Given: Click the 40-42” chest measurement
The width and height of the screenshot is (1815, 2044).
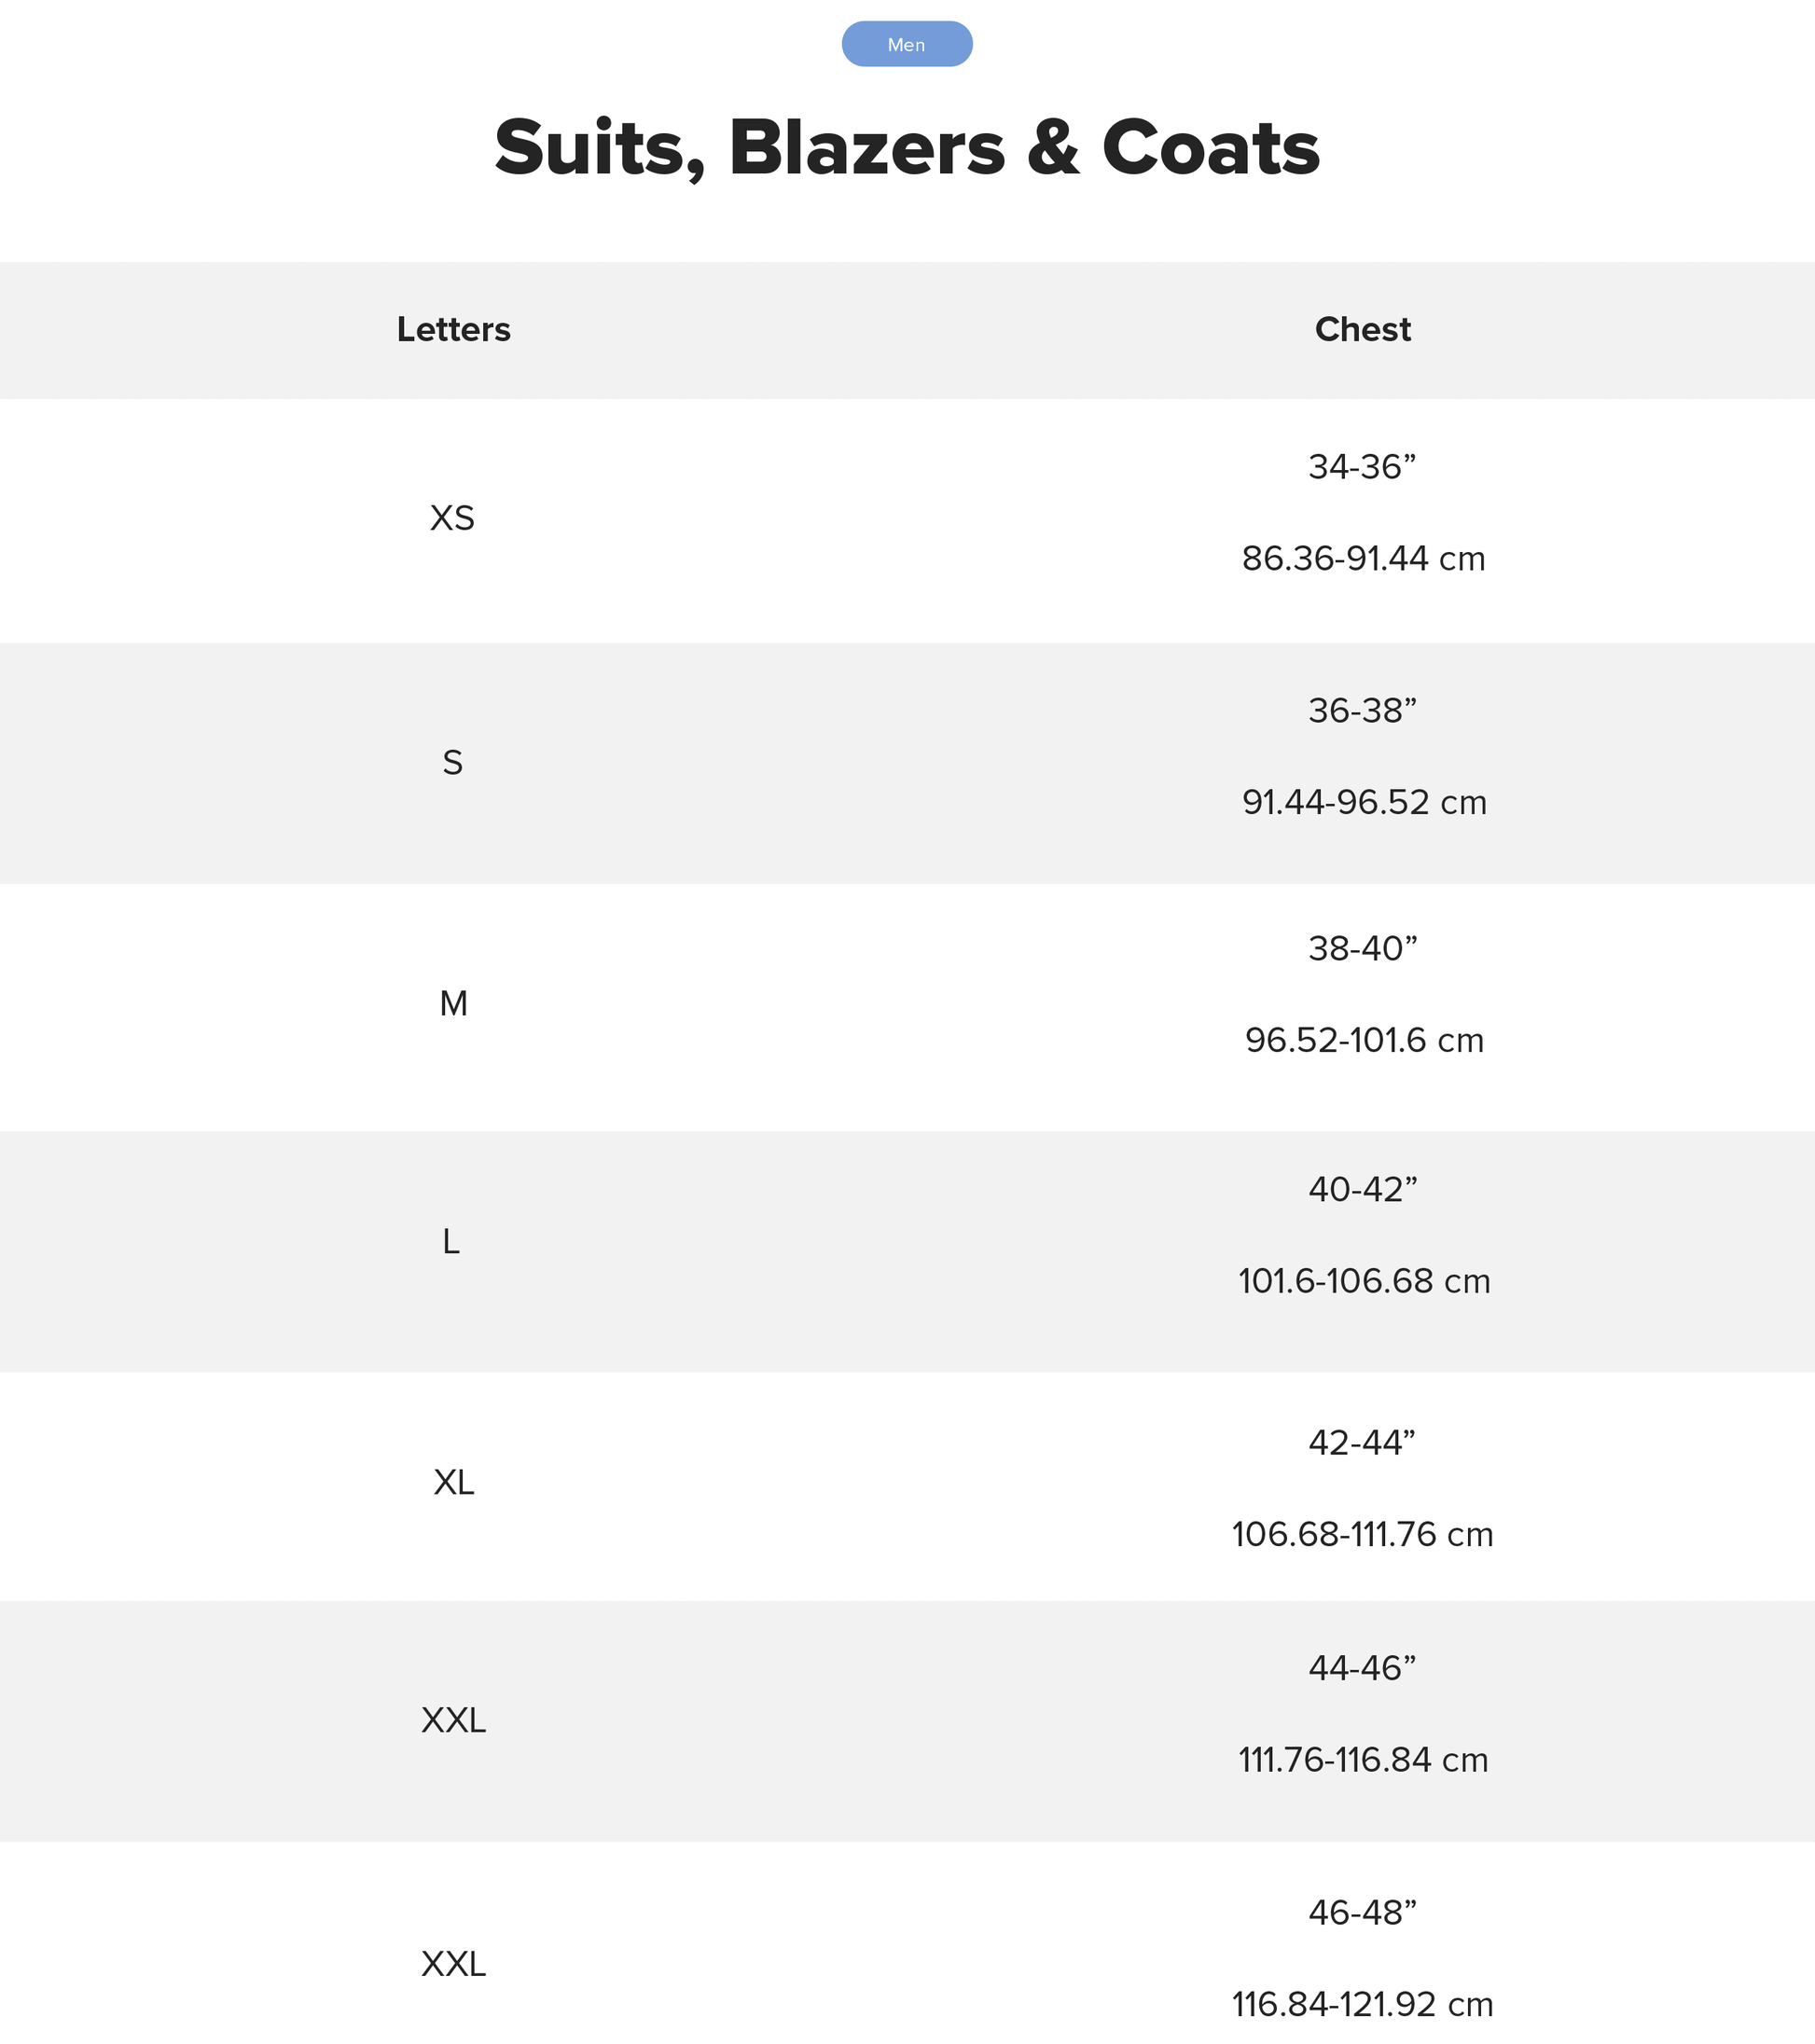Looking at the screenshot, I should [x=1362, y=1190].
